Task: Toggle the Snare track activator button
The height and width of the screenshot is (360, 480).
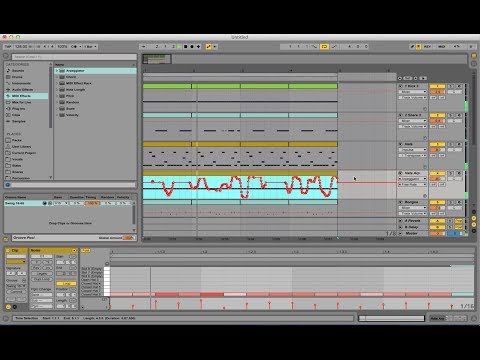Action: click(437, 115)
